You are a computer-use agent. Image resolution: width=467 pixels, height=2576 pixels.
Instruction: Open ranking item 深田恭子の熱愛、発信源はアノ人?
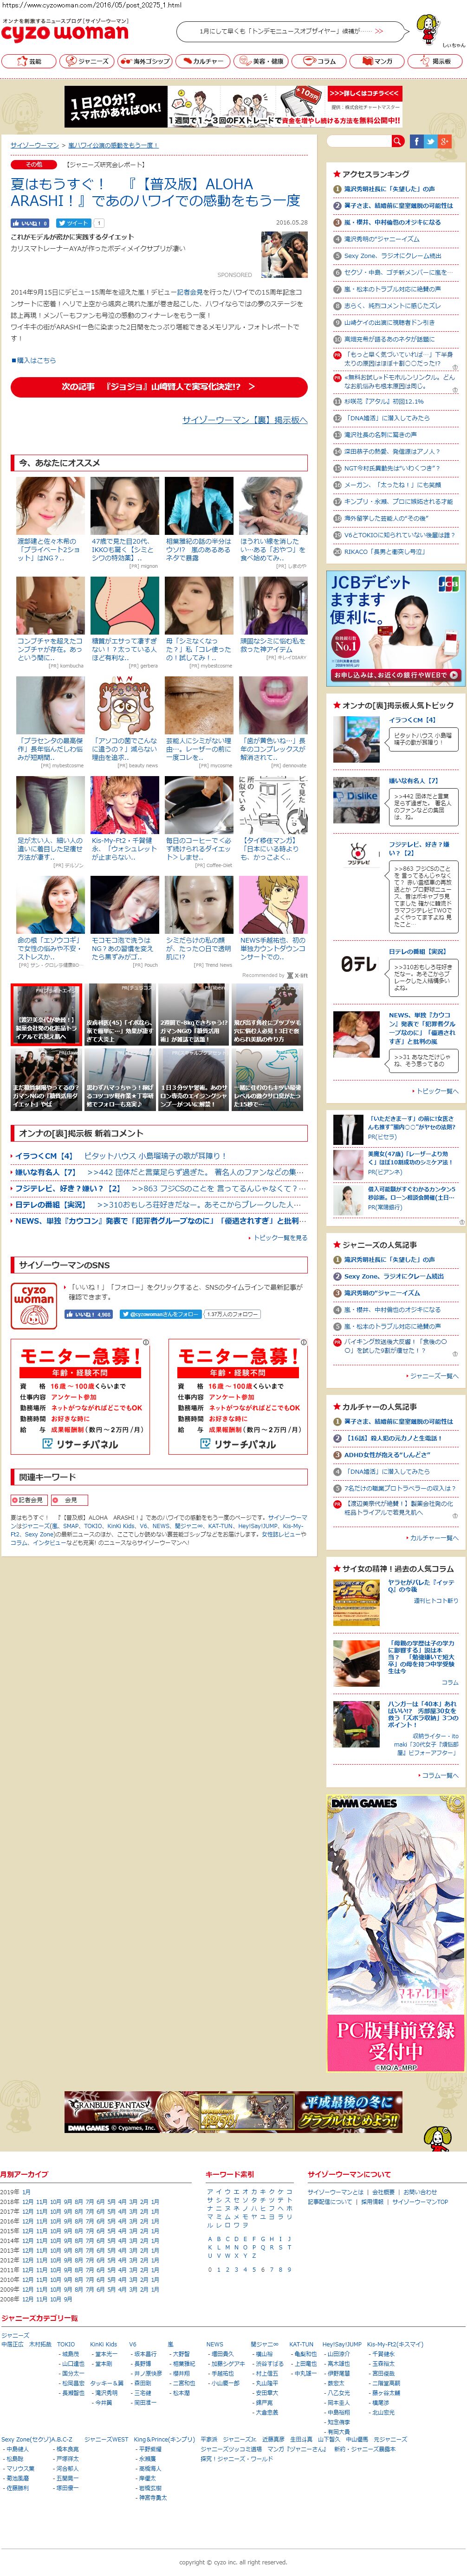392,451
